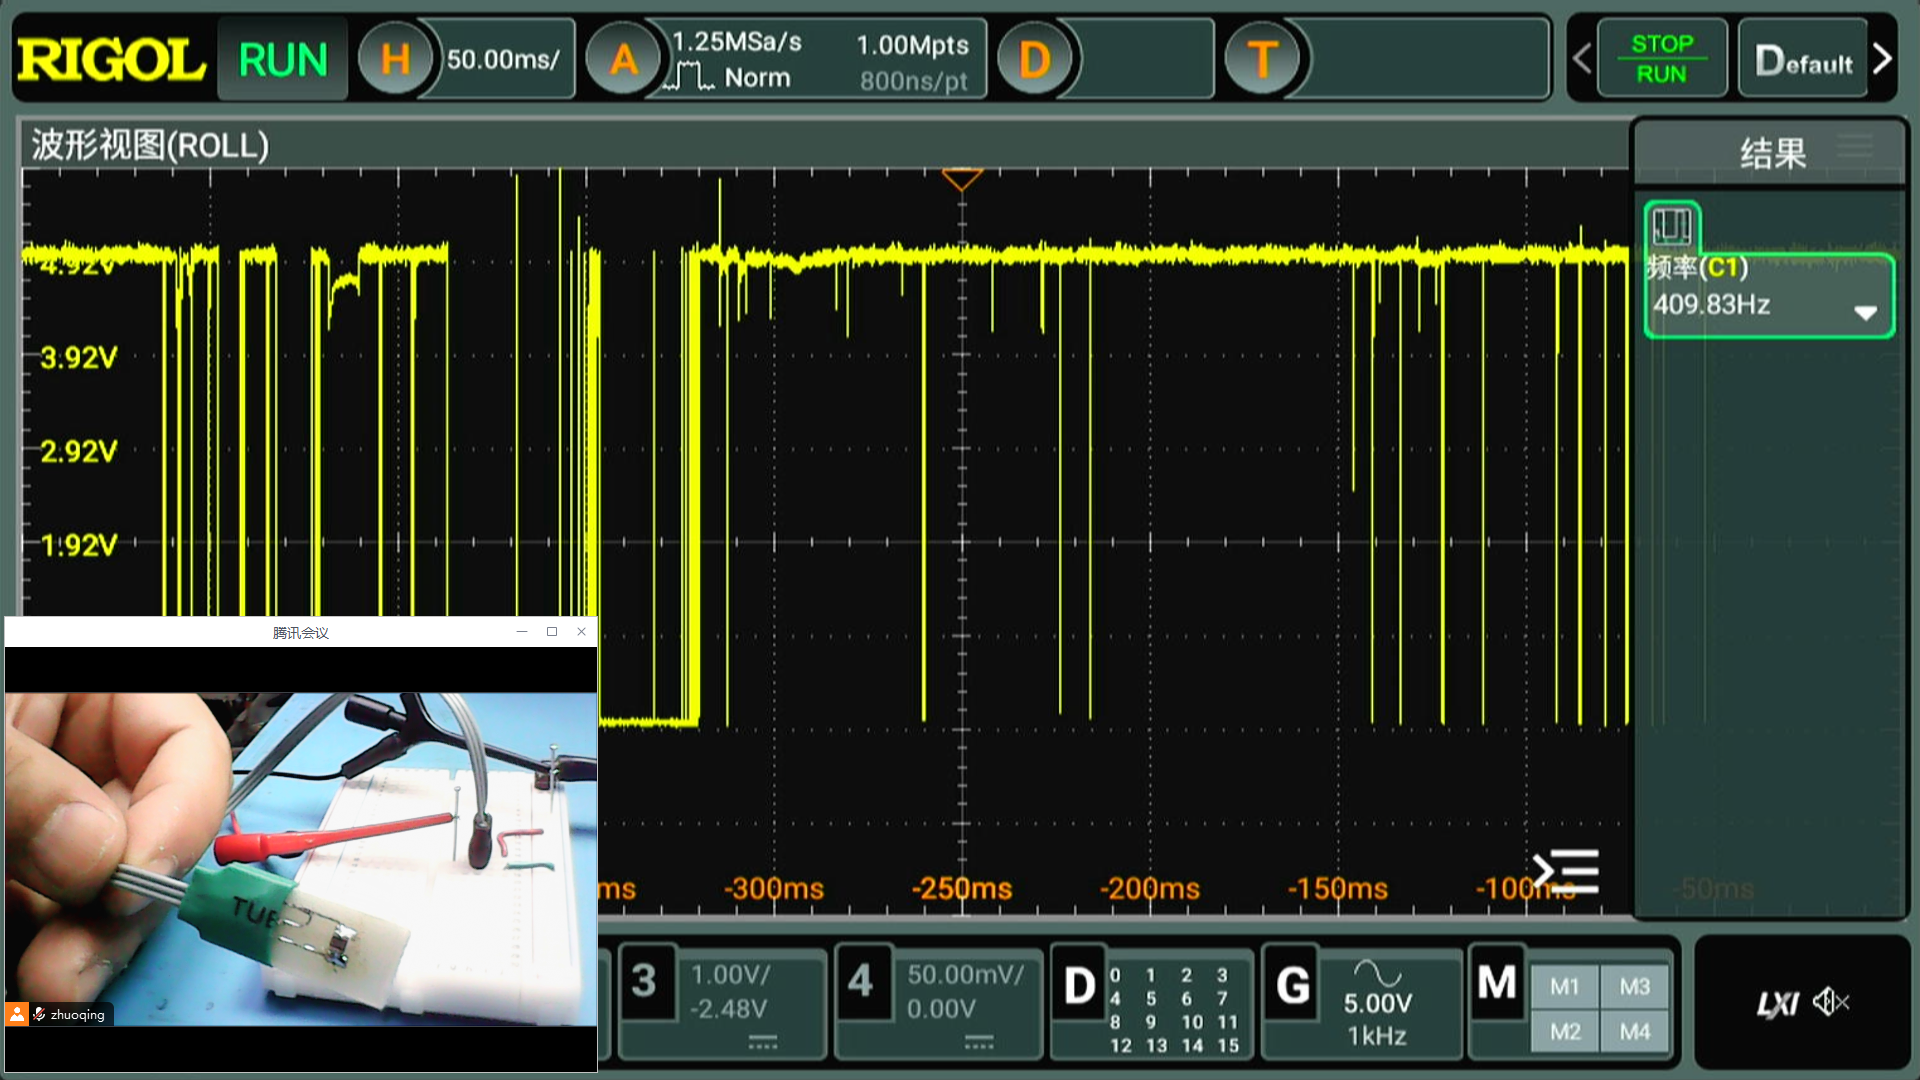Toggle channel 4 on or off

[x=861, y=981]
